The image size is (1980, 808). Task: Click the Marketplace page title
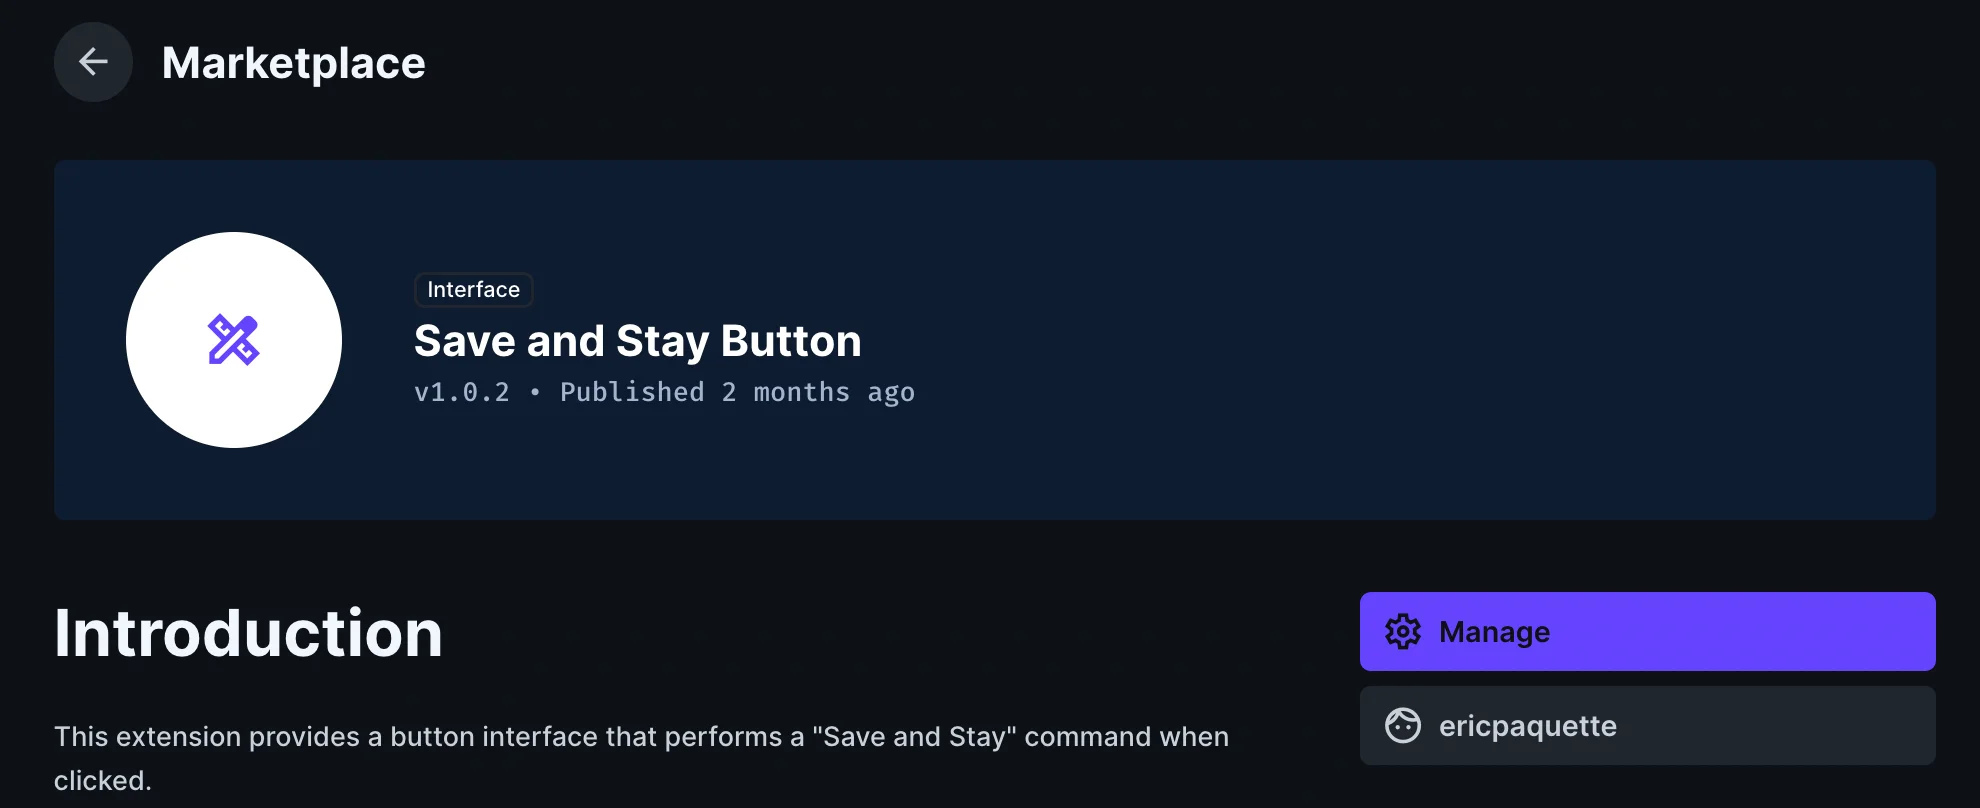[293, 63]
